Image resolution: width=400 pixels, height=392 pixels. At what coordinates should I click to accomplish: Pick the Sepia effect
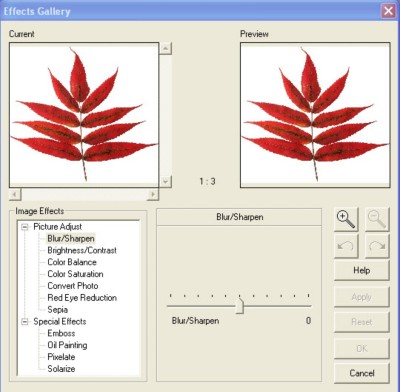[58, 310]
